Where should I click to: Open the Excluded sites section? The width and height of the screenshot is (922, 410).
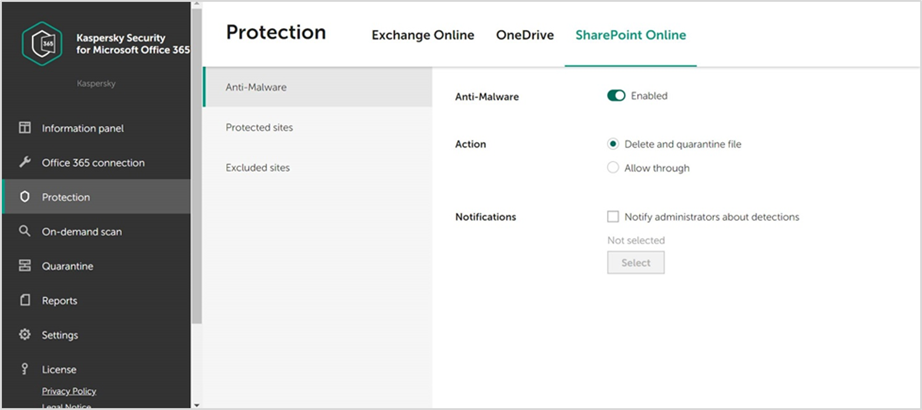[x=258, y=167]
